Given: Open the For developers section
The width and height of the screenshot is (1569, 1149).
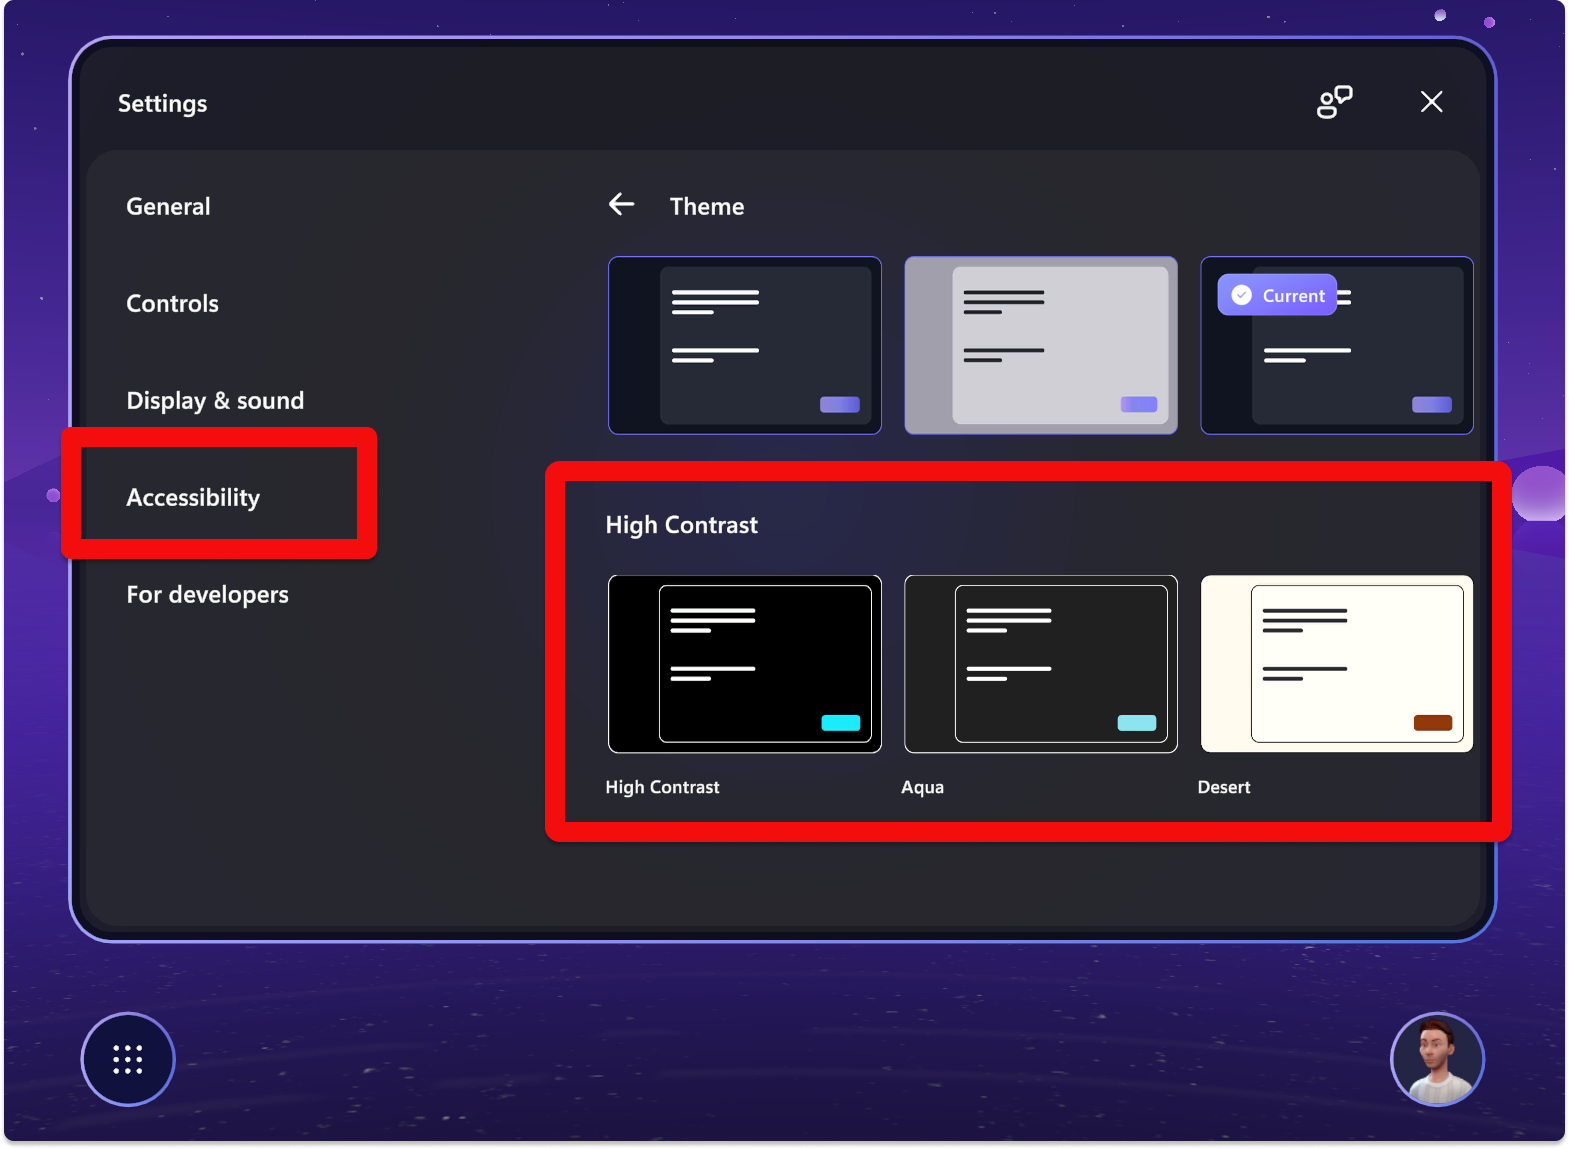Looking at the screenshot, I should click(x=207, y=595).
